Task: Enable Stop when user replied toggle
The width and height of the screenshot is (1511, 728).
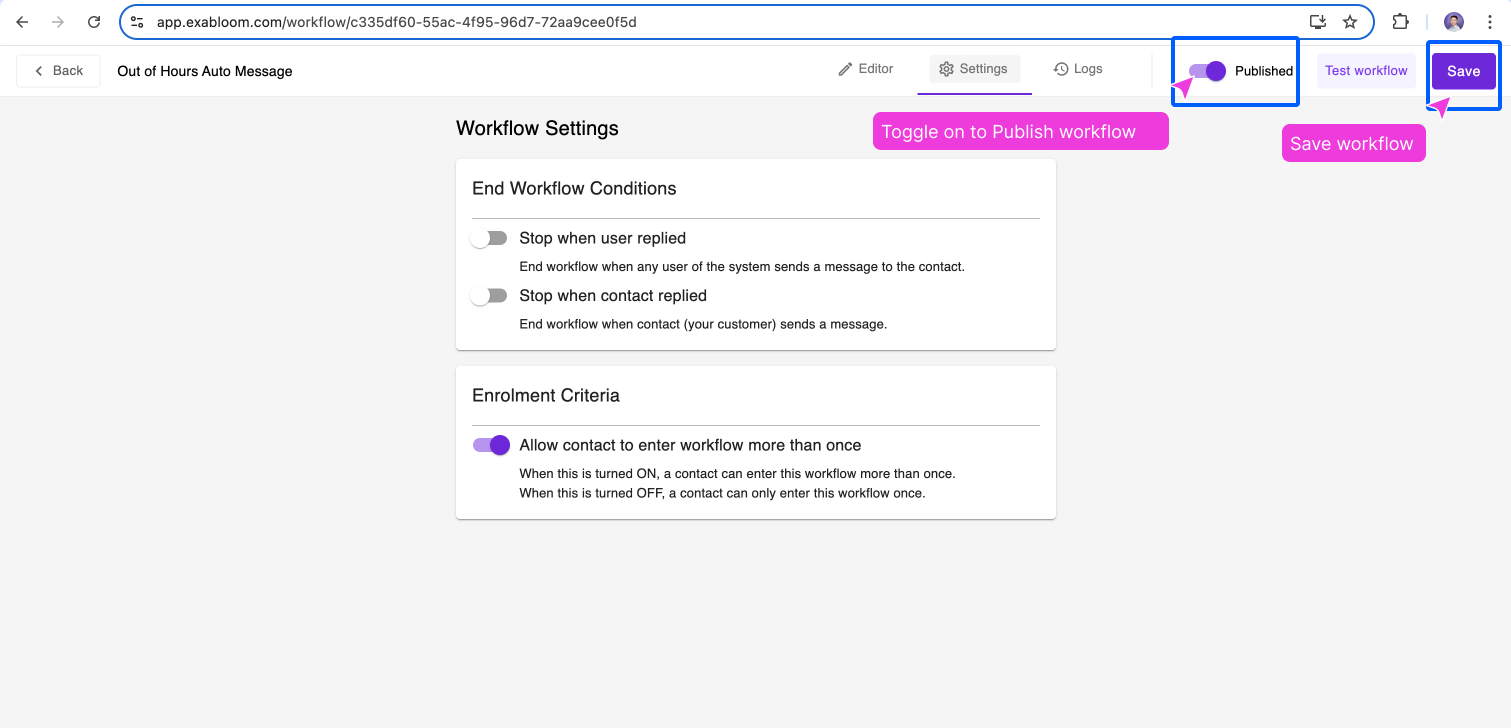Action: (x=489, y=239)
